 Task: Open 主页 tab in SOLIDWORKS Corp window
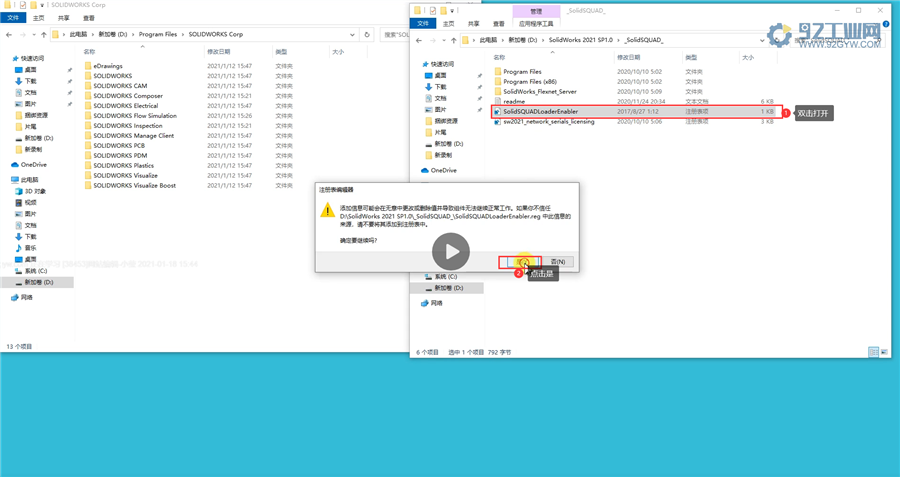click(x=38, y=18)
